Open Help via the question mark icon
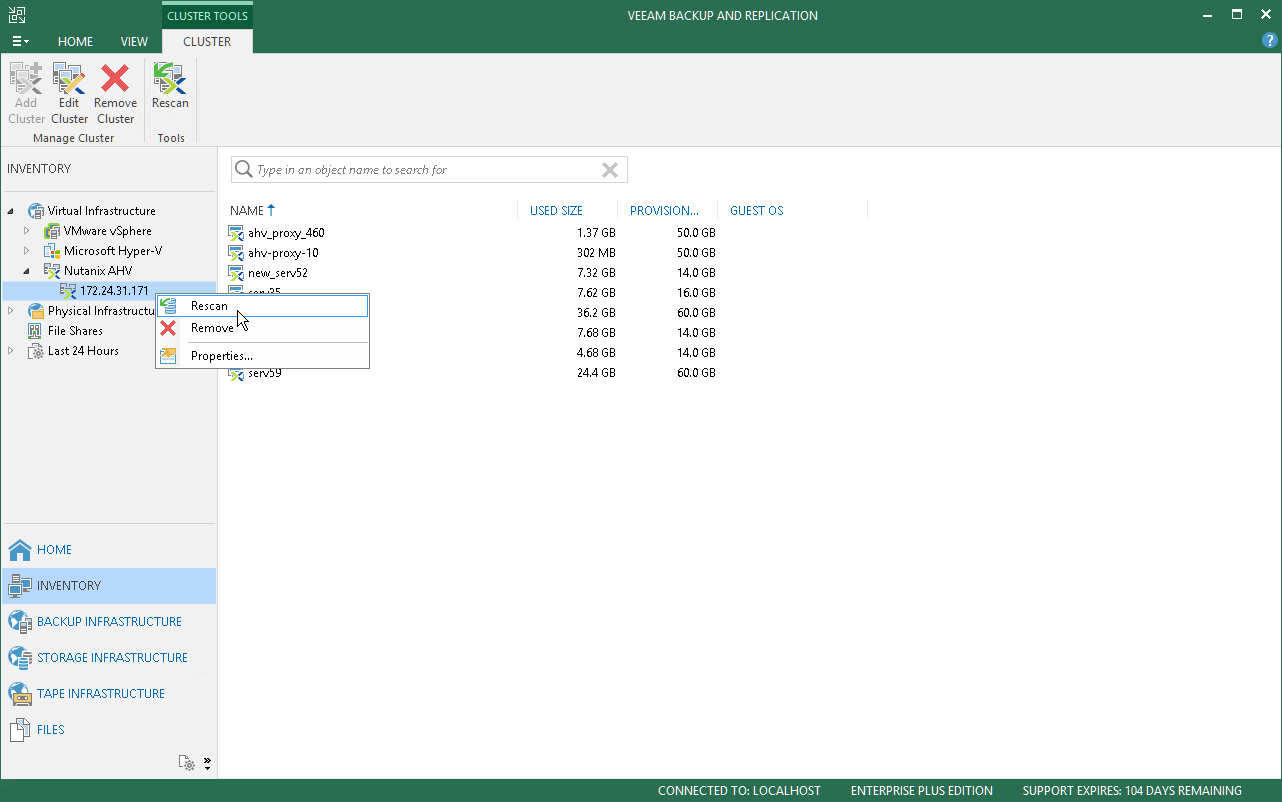 pos(1270,41)
